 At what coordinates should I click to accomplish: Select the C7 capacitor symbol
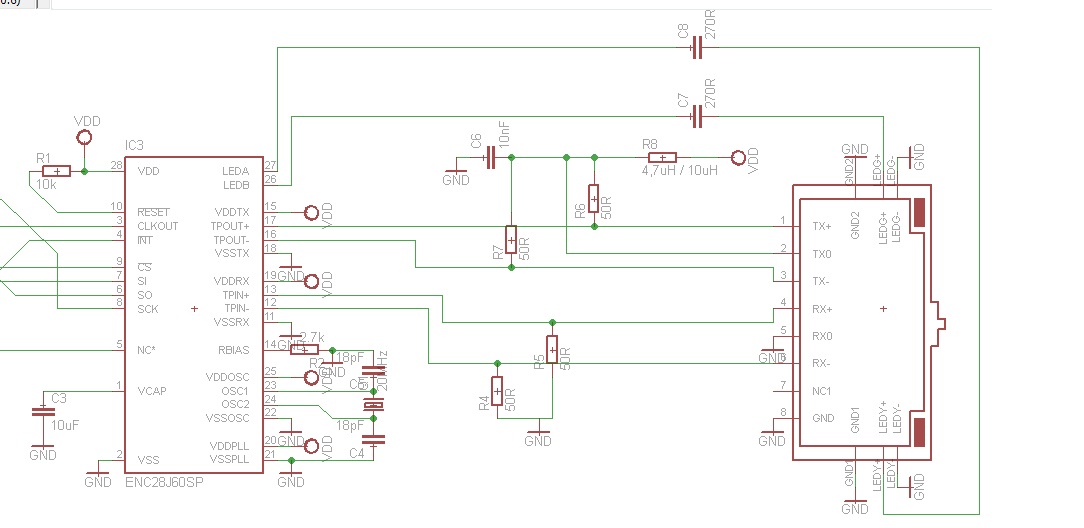coord(697,117)
